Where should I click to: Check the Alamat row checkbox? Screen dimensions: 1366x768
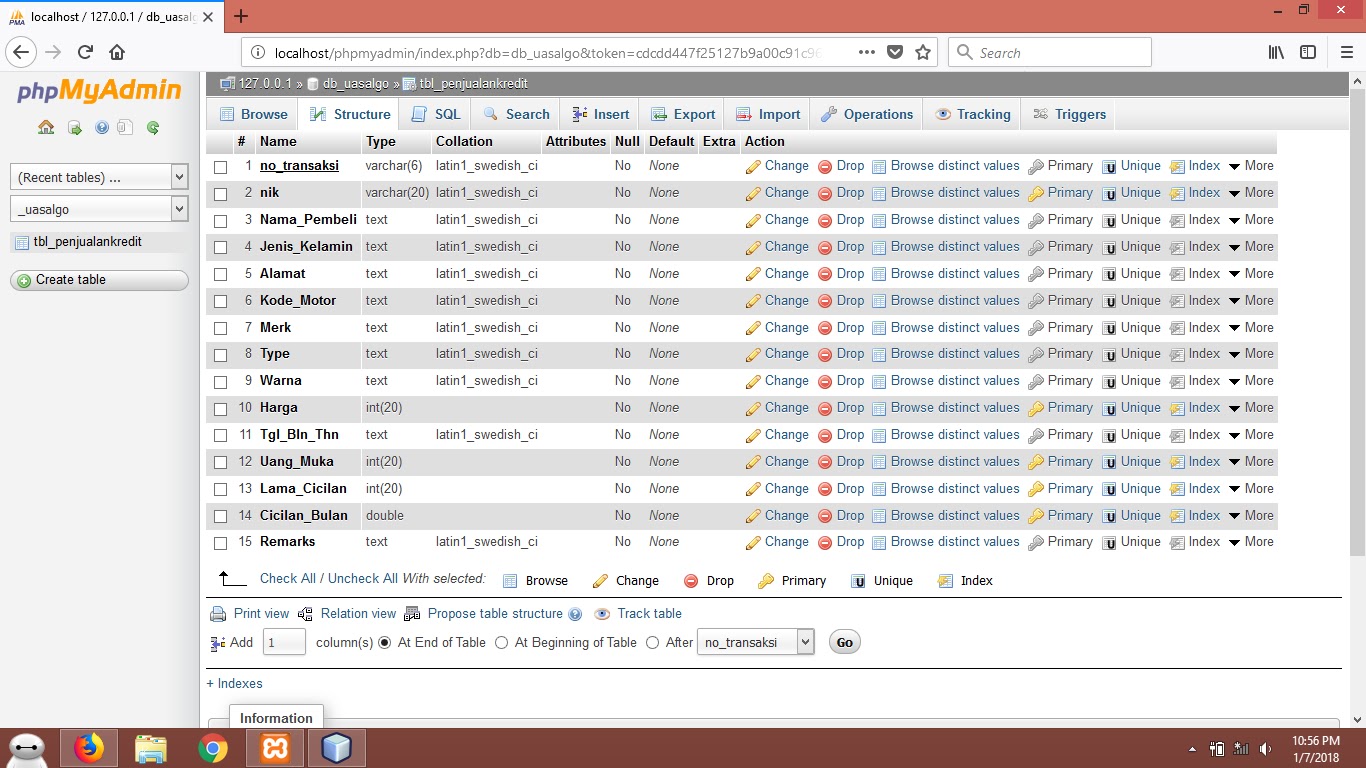220,273
